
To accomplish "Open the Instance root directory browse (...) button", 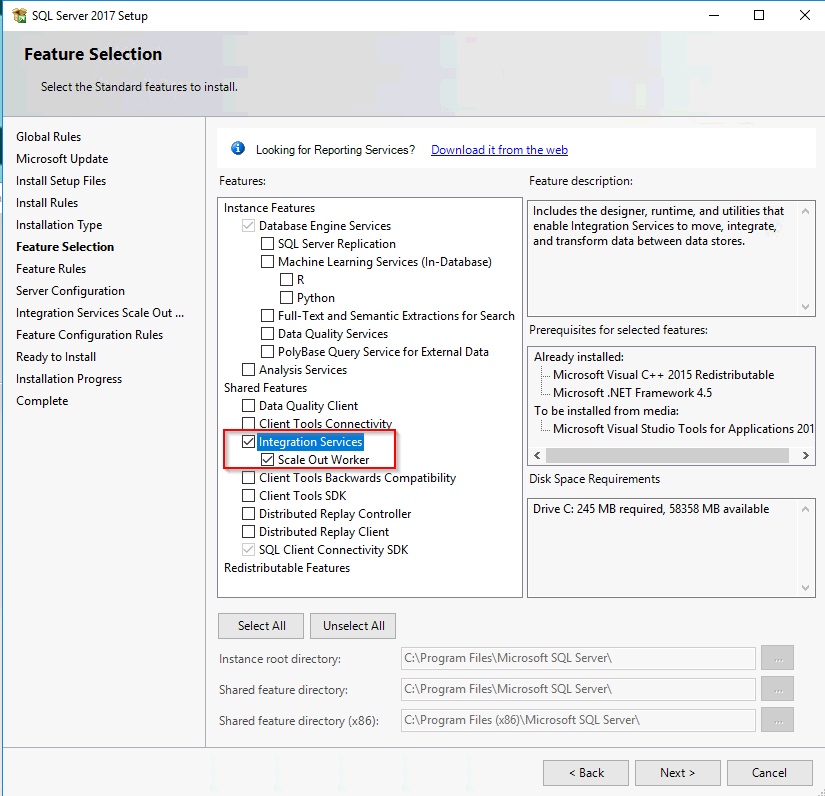I will 777,658.
